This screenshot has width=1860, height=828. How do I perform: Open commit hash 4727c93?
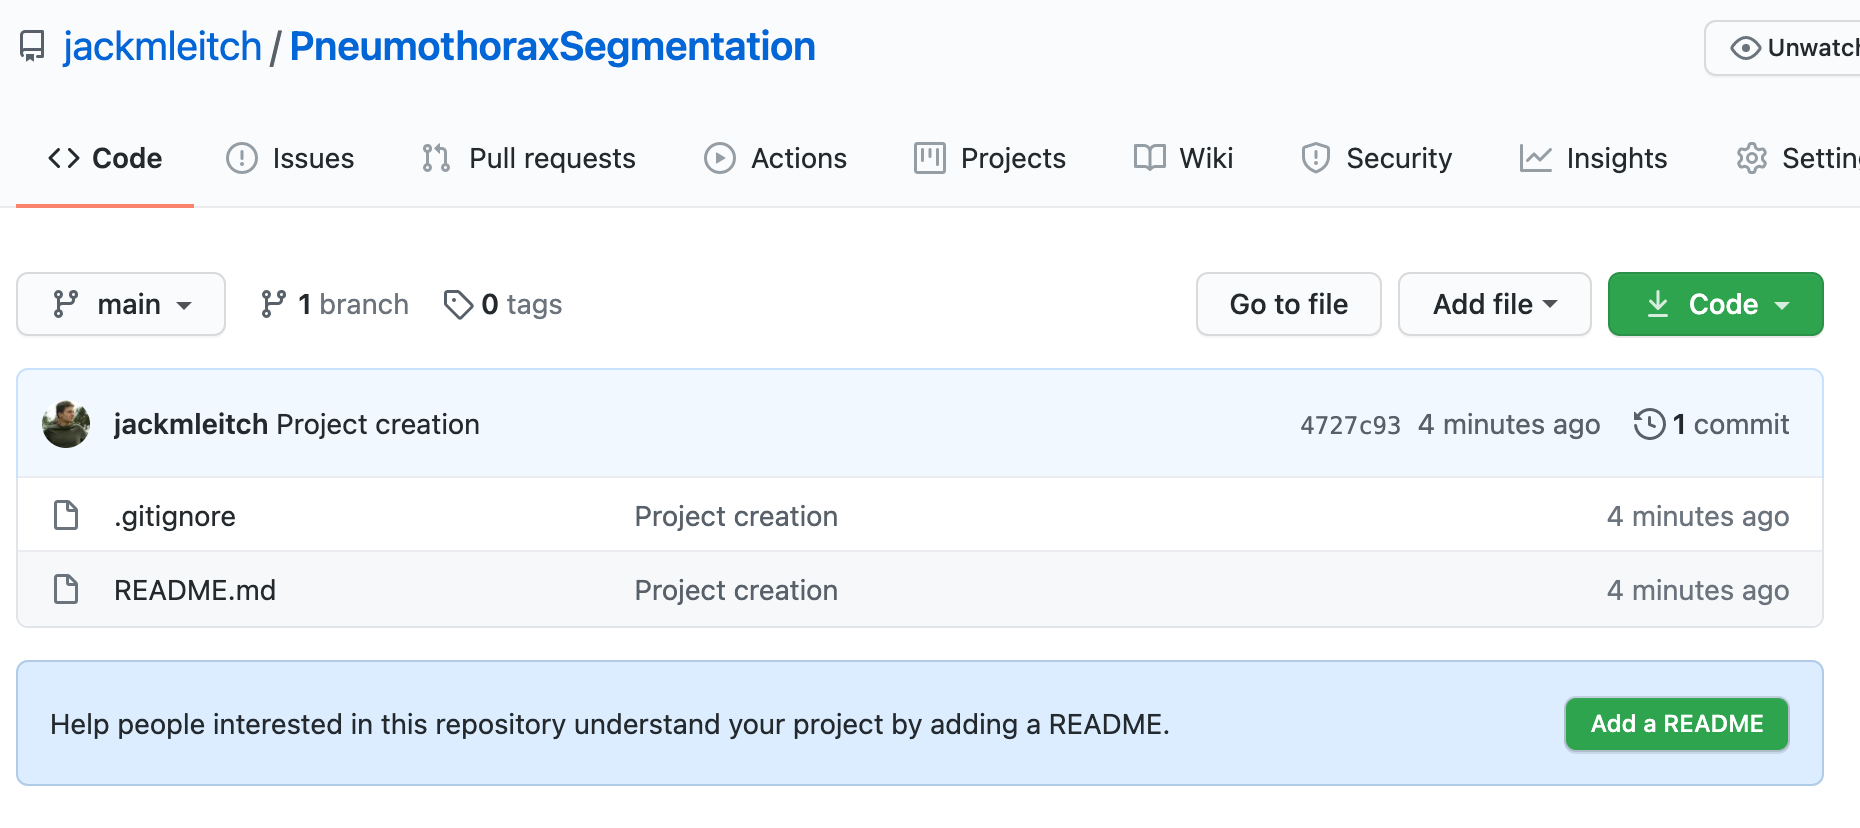point(1350,425)
